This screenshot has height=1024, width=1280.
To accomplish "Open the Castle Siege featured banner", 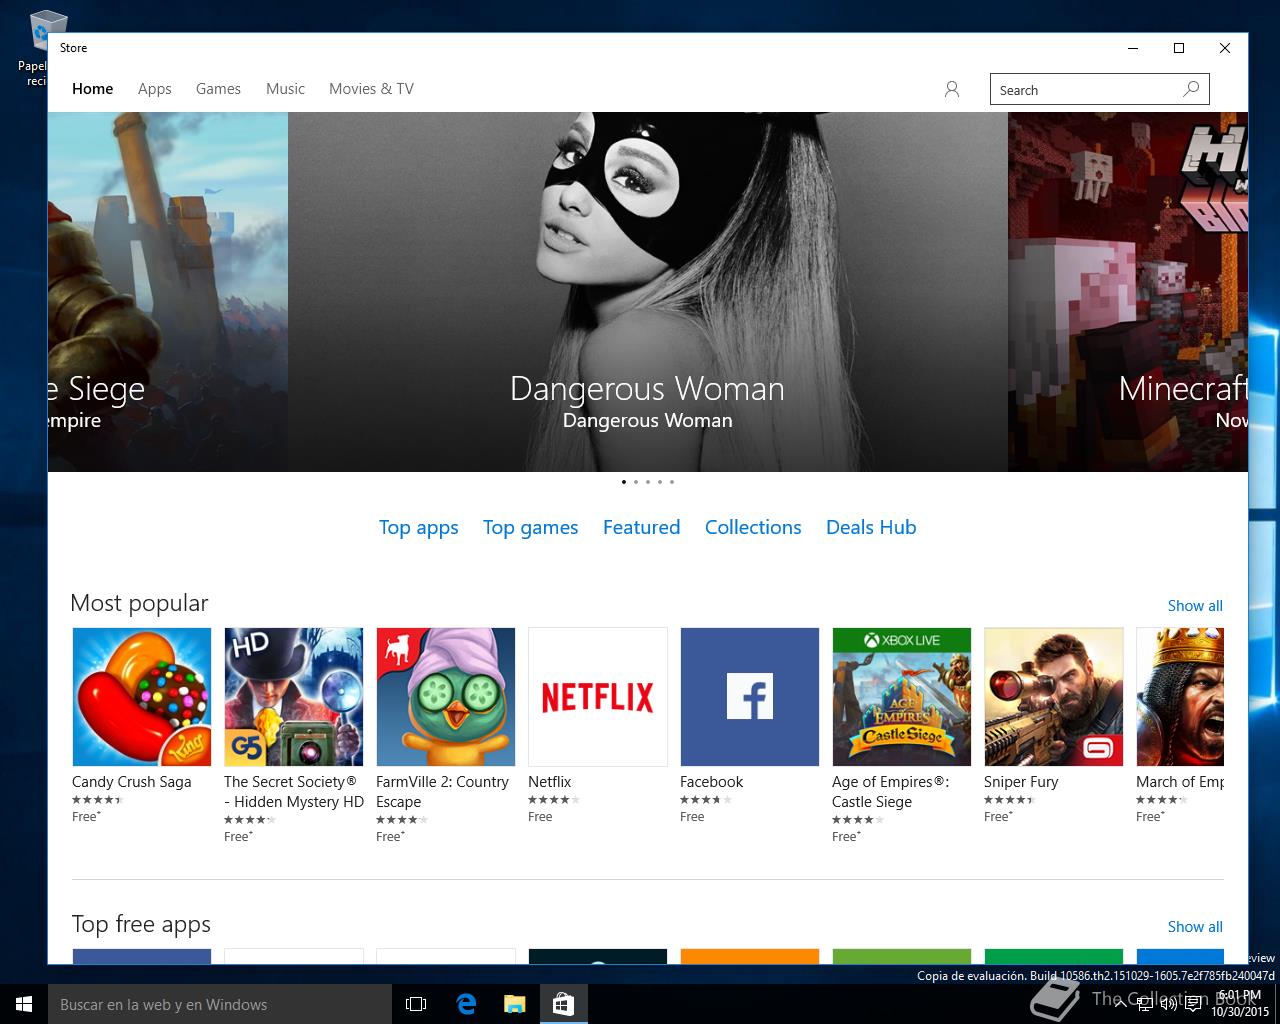I will [168, 292].
